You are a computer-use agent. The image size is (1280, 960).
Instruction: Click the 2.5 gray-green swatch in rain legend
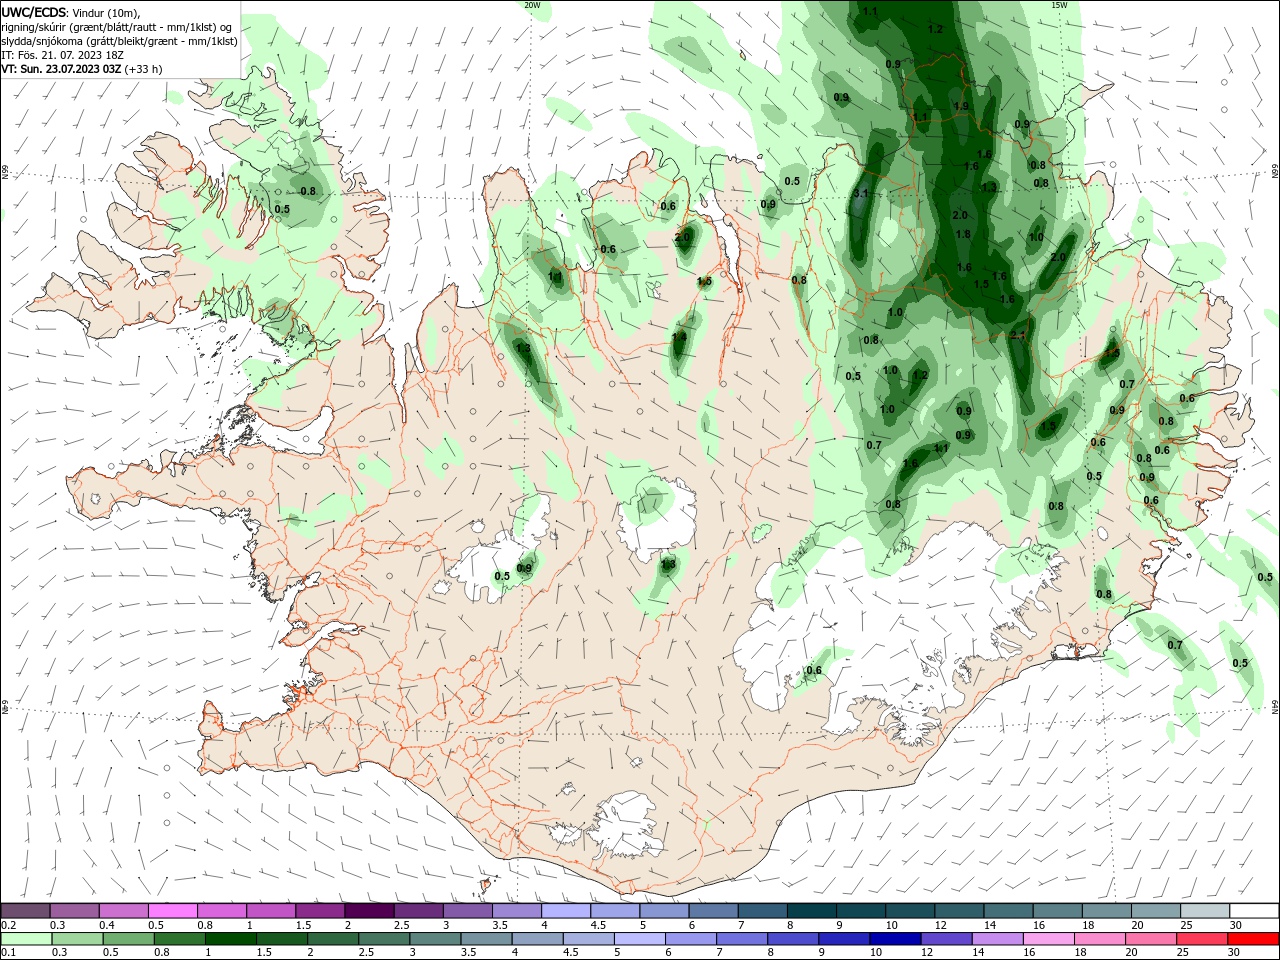[x=383, y=939]
